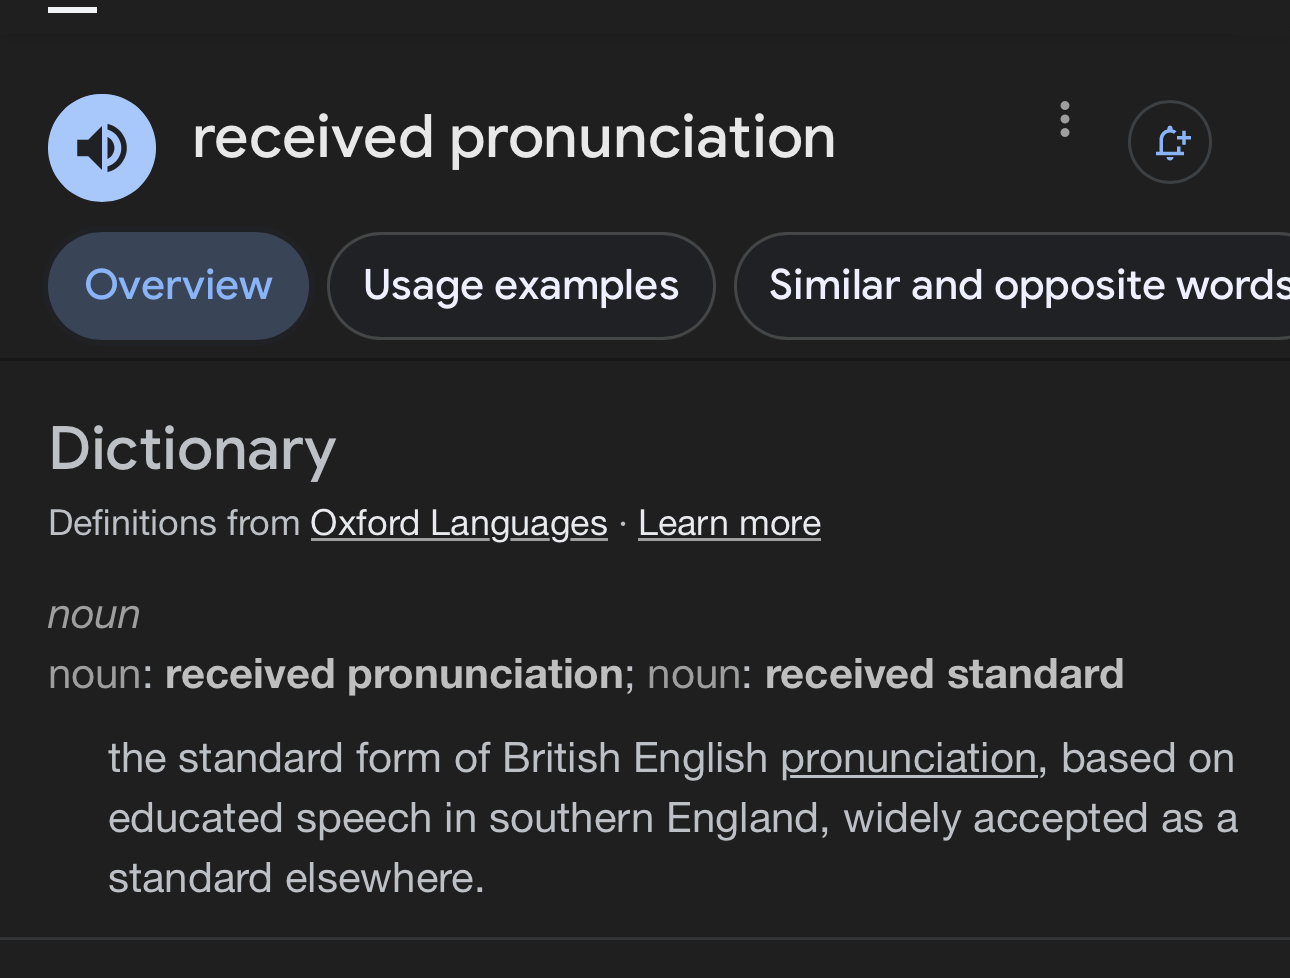Click the underlined pronunciation link in the definition
Image resolution: width=1290 pixels, height=978 pixels.
point(908,758)
